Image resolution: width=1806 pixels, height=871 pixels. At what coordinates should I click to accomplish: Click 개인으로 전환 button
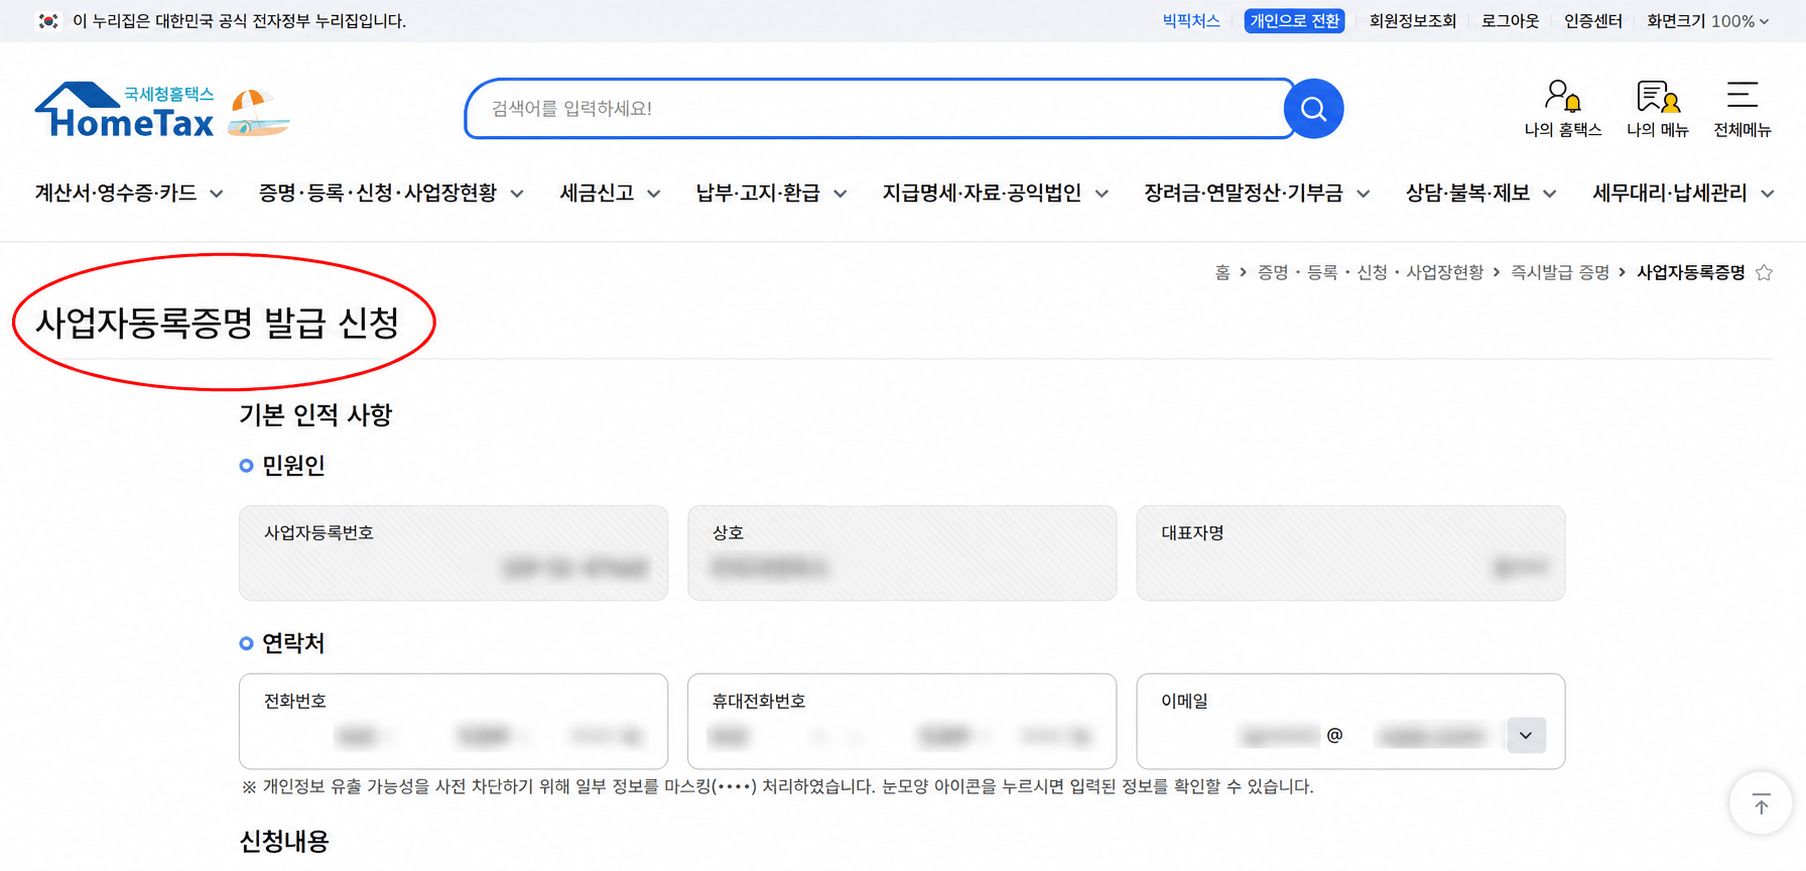[1294, 21]
